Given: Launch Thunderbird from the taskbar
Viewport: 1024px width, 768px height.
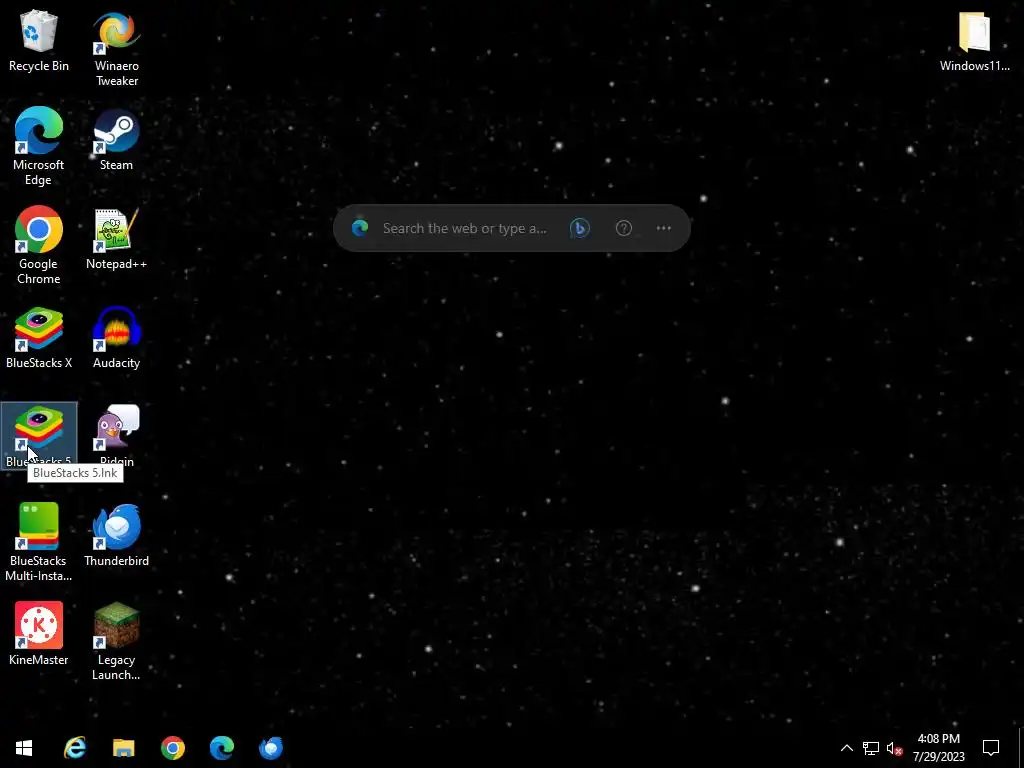Looking at the screenshot, I should coord(271,748).
